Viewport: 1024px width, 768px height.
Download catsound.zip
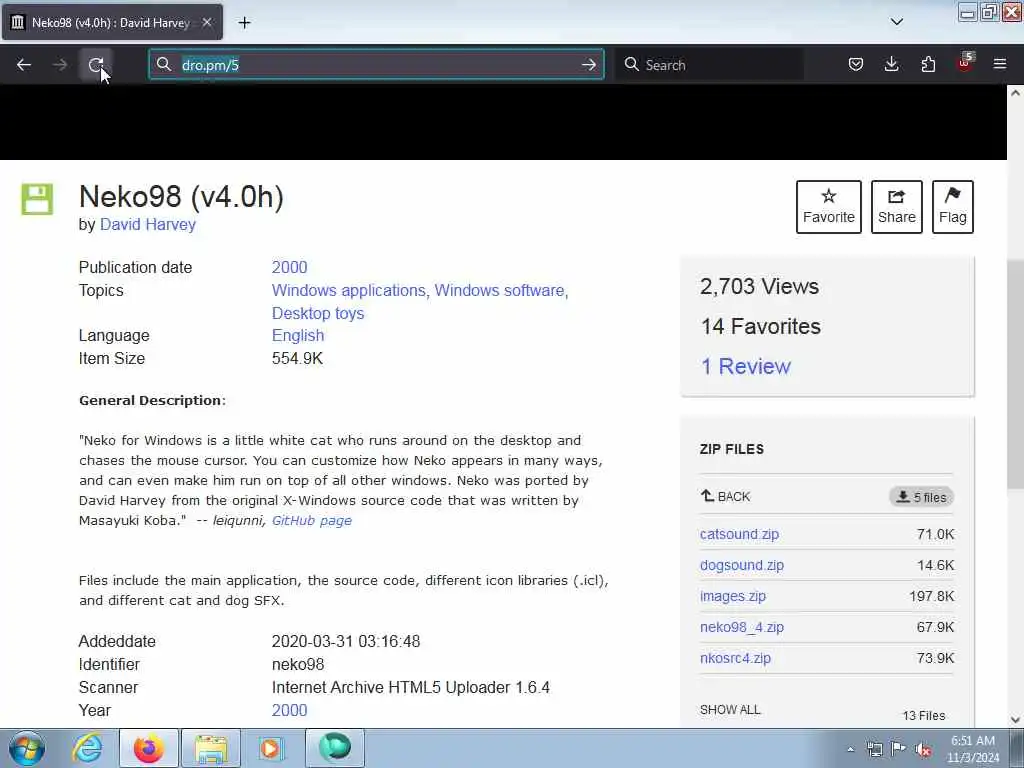point(739,534)
